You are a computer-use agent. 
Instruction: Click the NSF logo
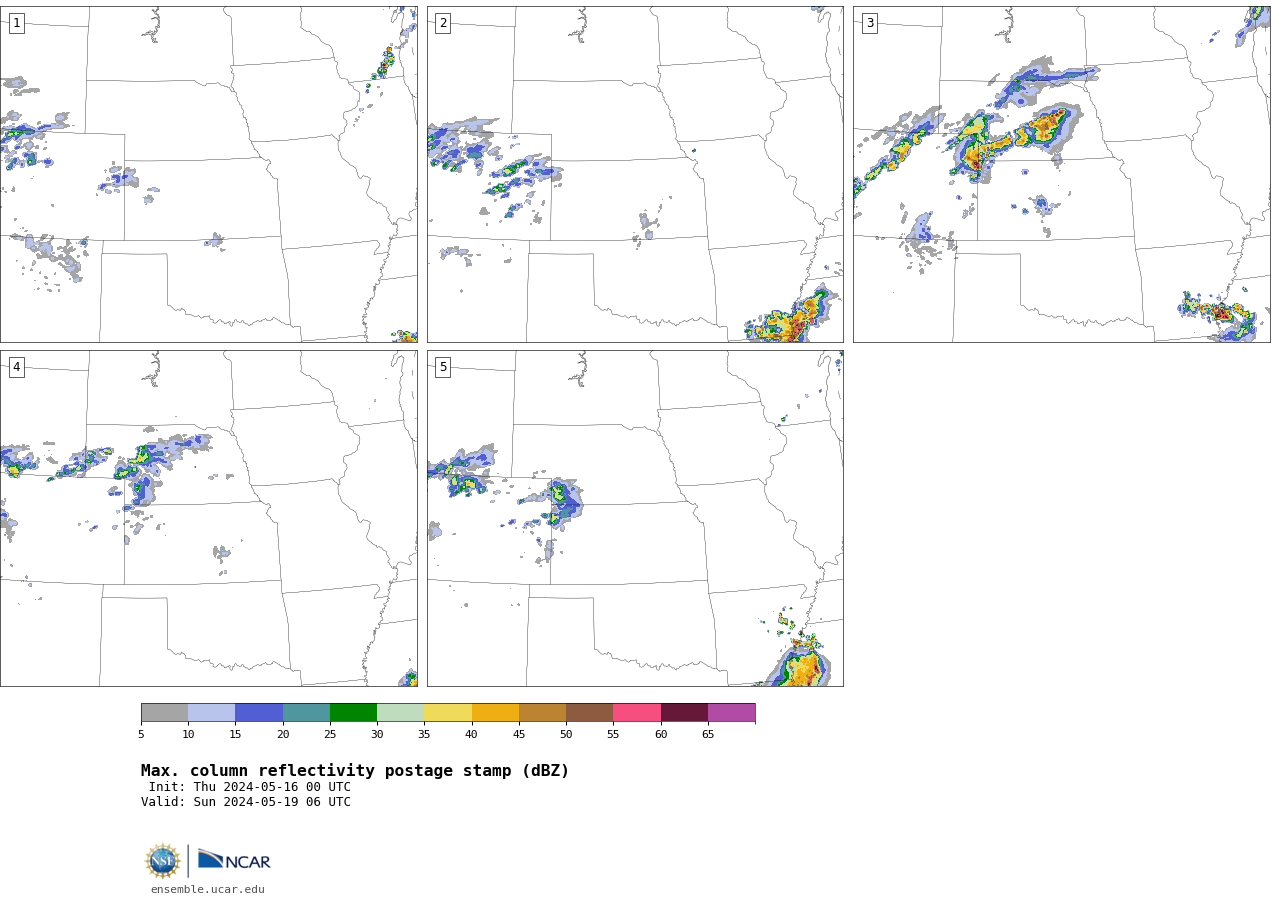(163, 861)
